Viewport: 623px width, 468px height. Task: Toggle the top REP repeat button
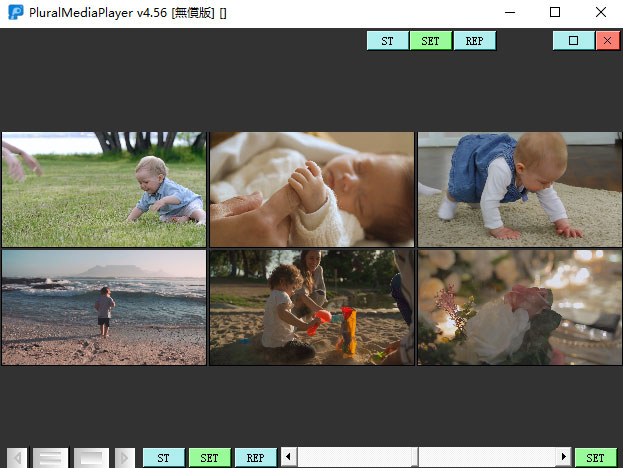pos(474,41)
